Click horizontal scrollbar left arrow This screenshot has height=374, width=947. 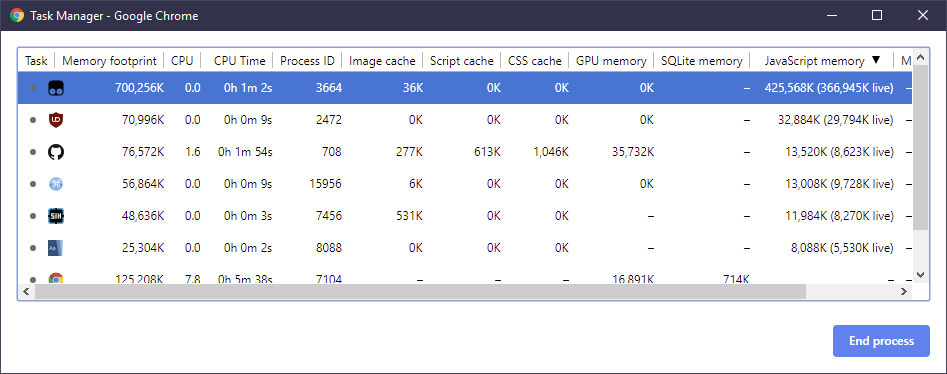(26, 291)
